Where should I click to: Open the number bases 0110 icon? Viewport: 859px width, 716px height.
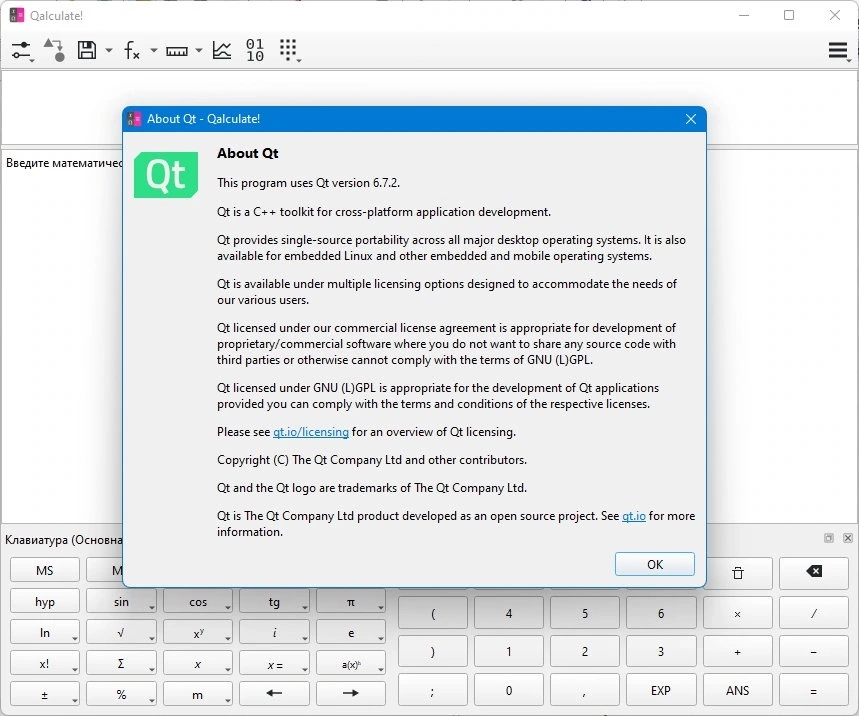click(255, 50)
